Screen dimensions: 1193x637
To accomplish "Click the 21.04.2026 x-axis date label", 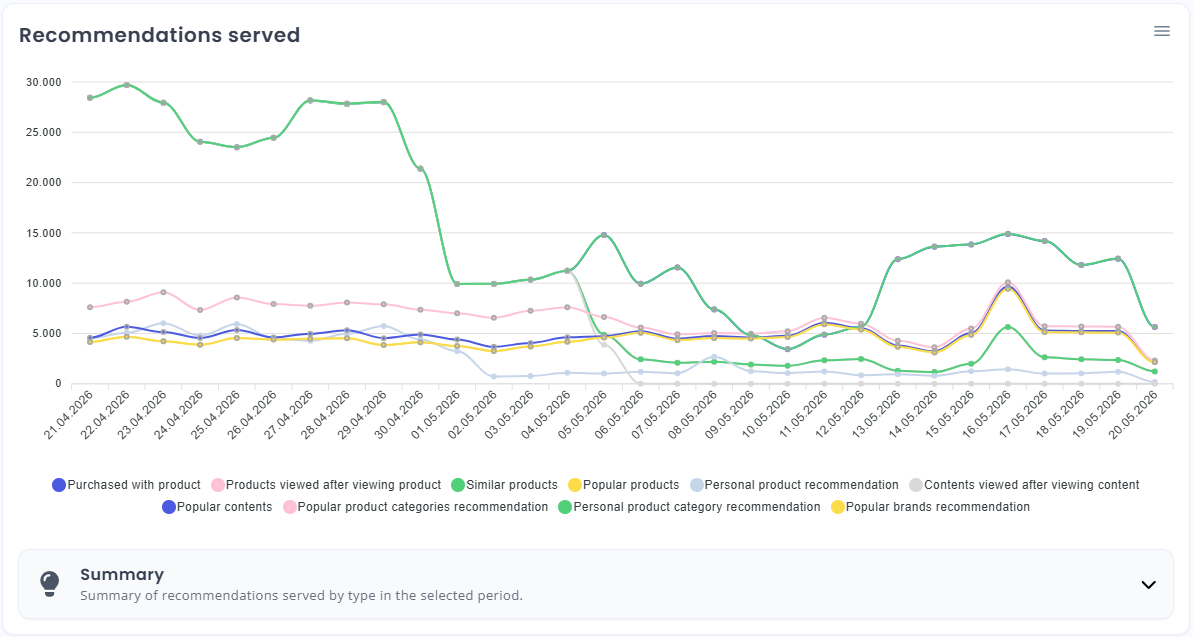I will pyautogui.click(x=68, y=415).
